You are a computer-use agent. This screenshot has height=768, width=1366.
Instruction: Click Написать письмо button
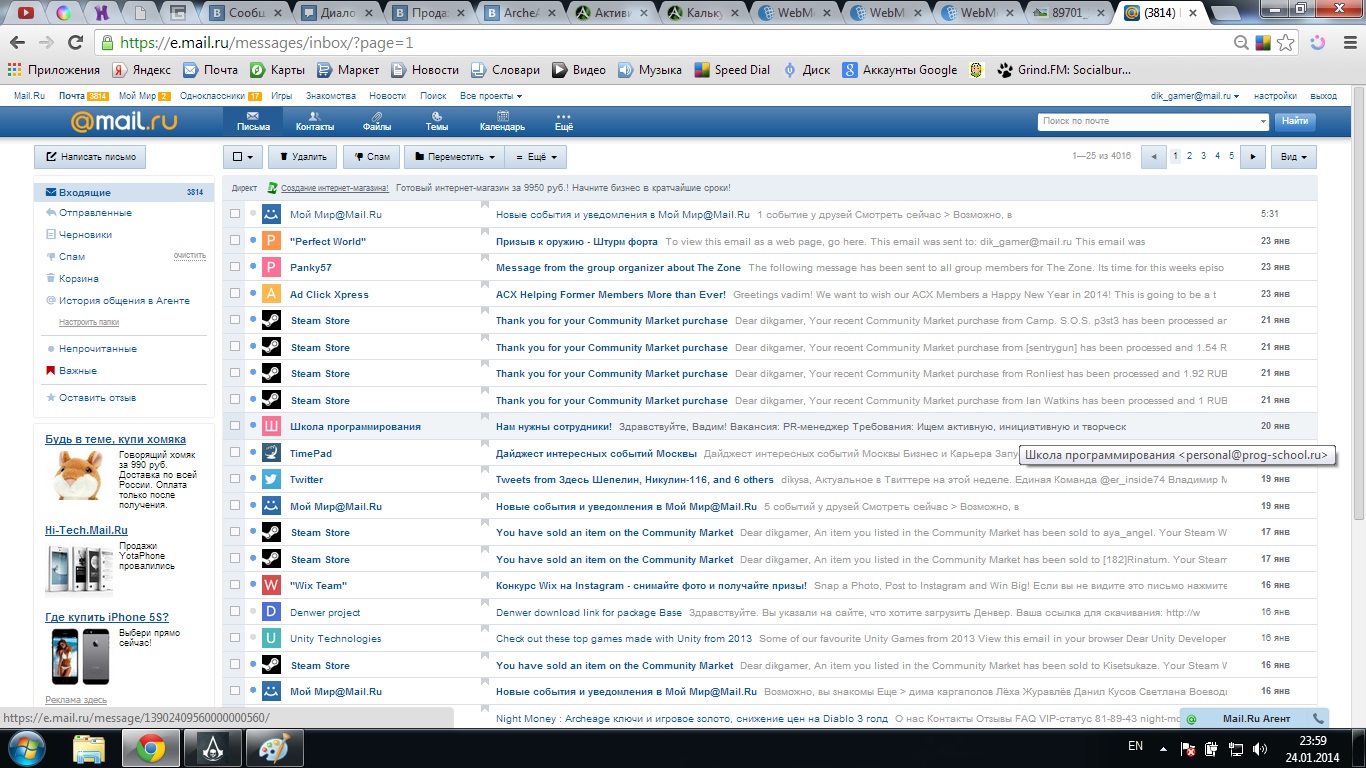(x=90, y=157)
